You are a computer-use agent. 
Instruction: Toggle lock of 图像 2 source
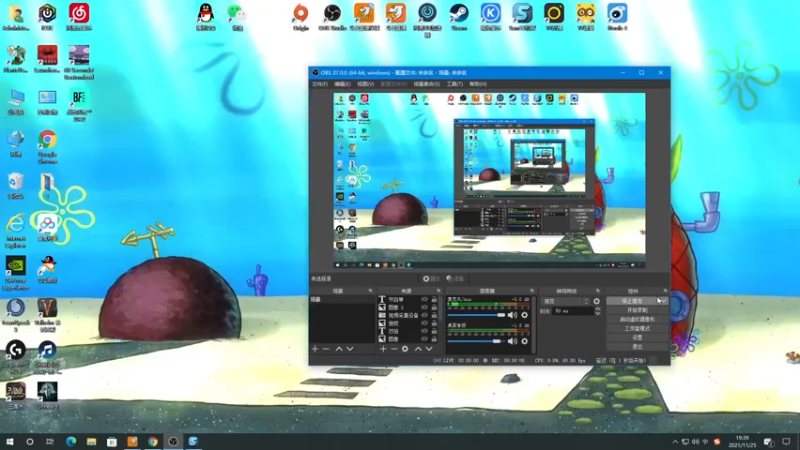pyautogui.click(x=434, y=308)
